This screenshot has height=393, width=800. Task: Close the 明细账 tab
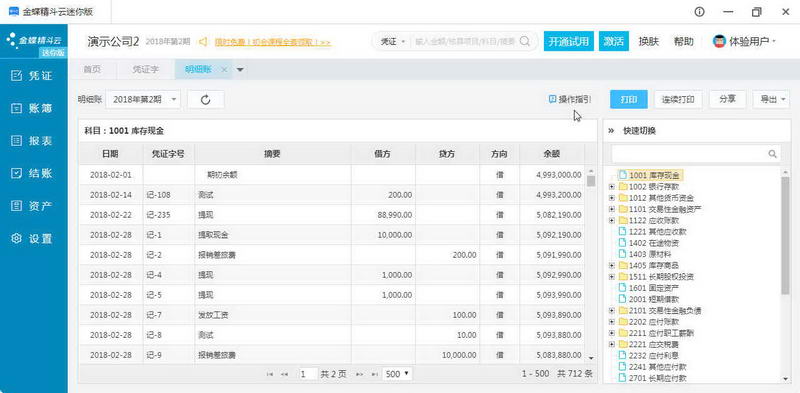point(223,70)
